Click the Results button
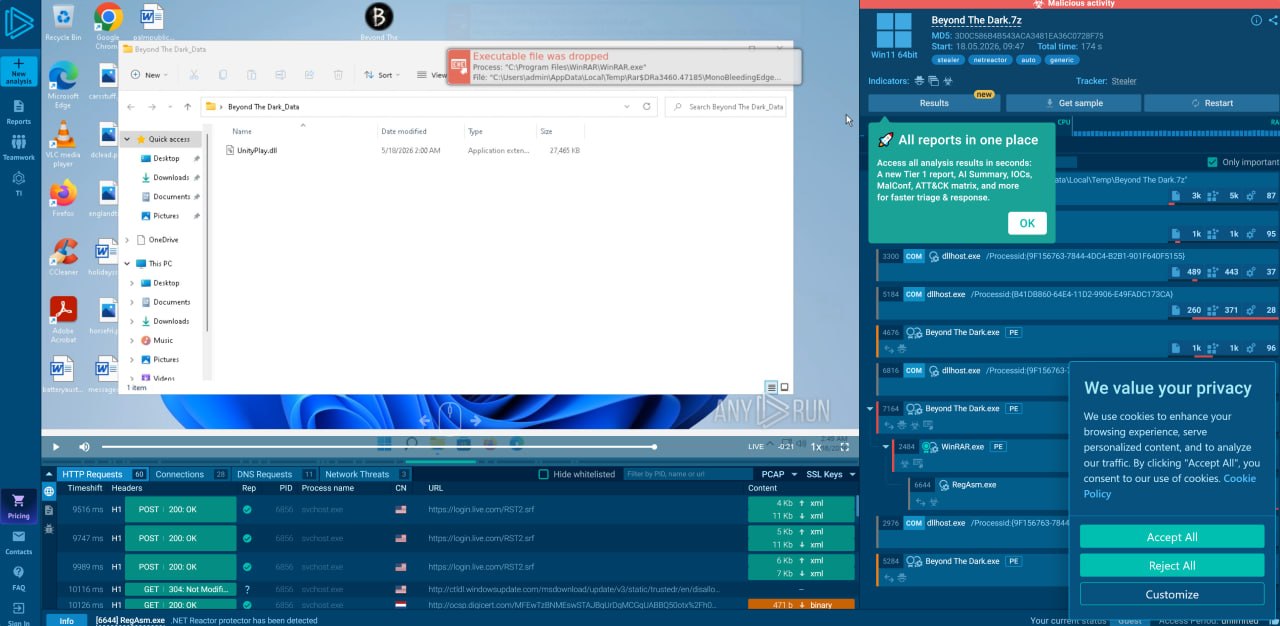This screenshot has width=1280, height=626. point(934,103)
